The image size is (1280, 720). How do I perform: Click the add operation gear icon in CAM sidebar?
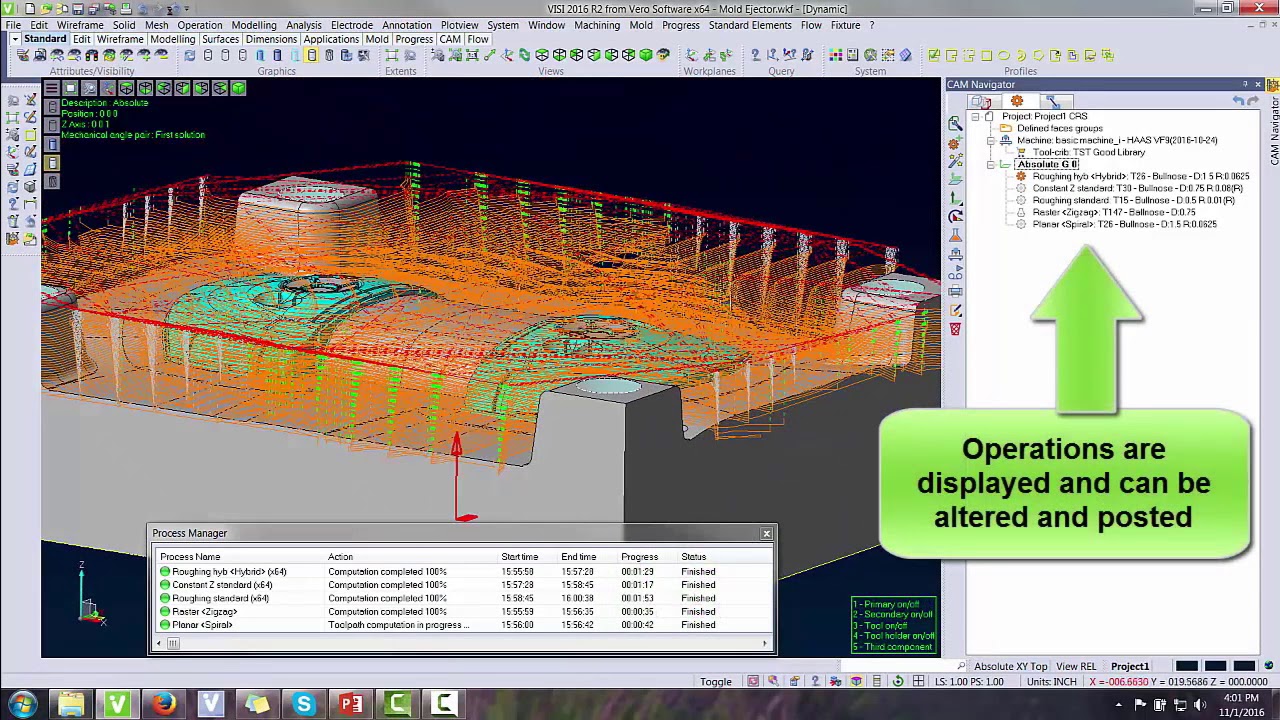point(955,144)
